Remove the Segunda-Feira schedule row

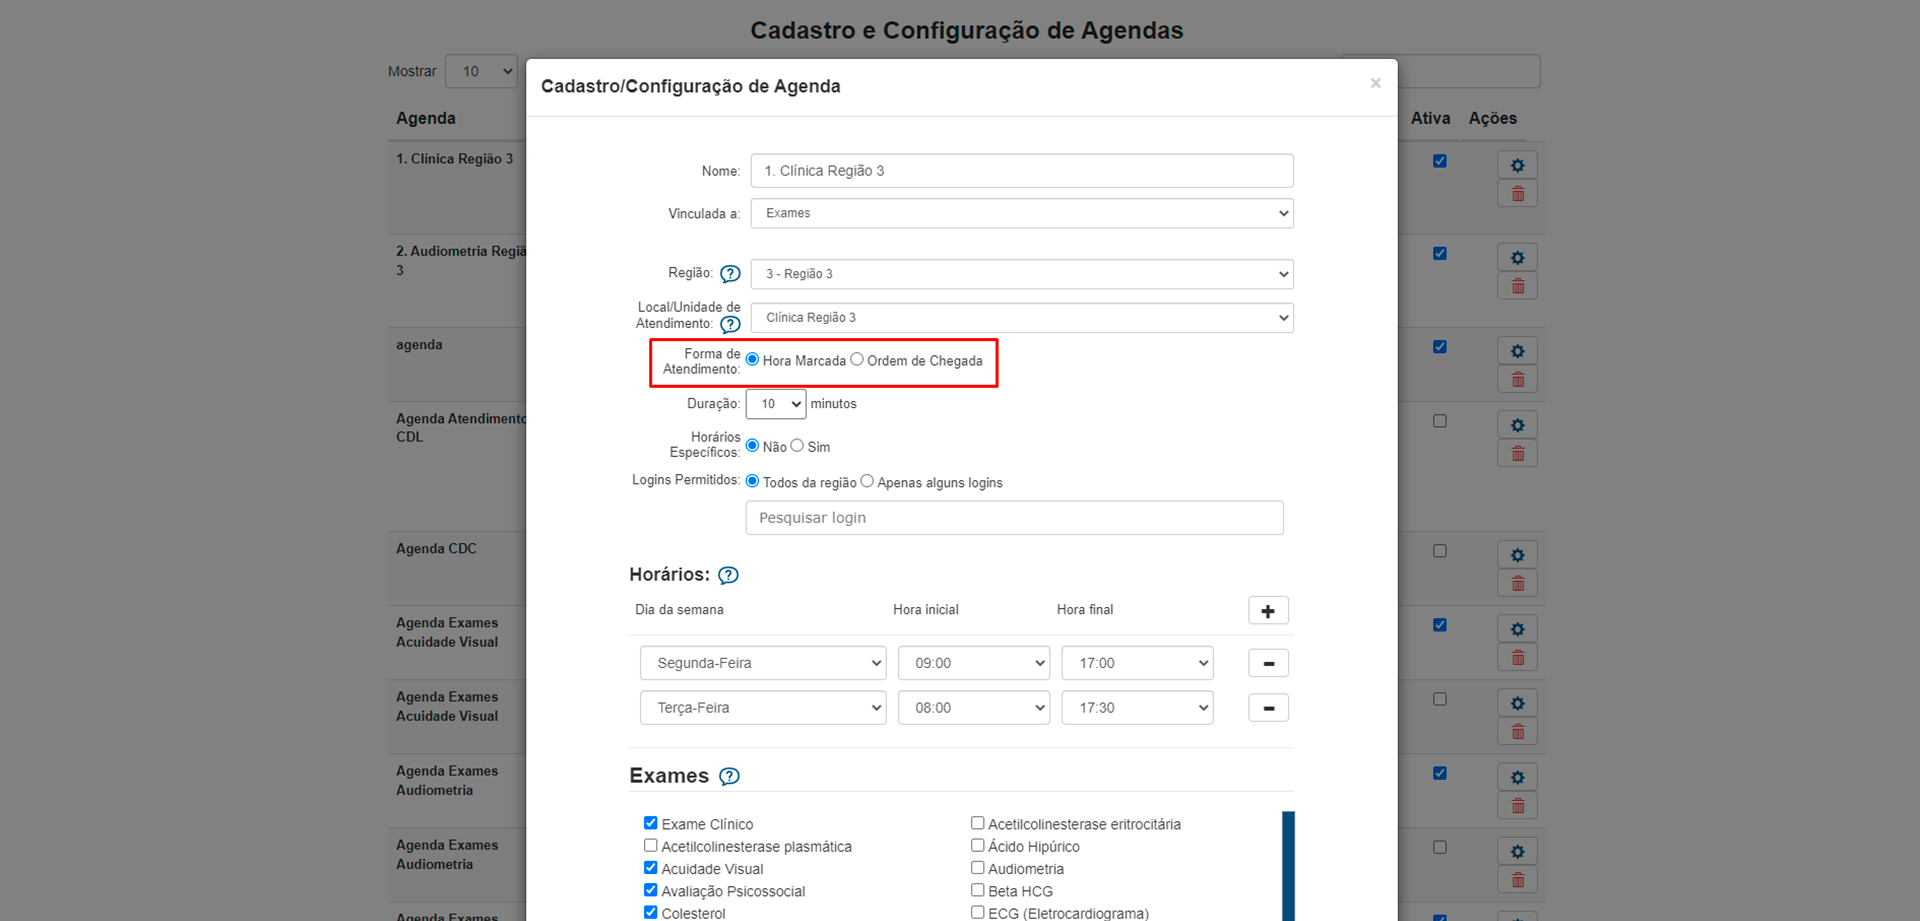click(1267, 664)
